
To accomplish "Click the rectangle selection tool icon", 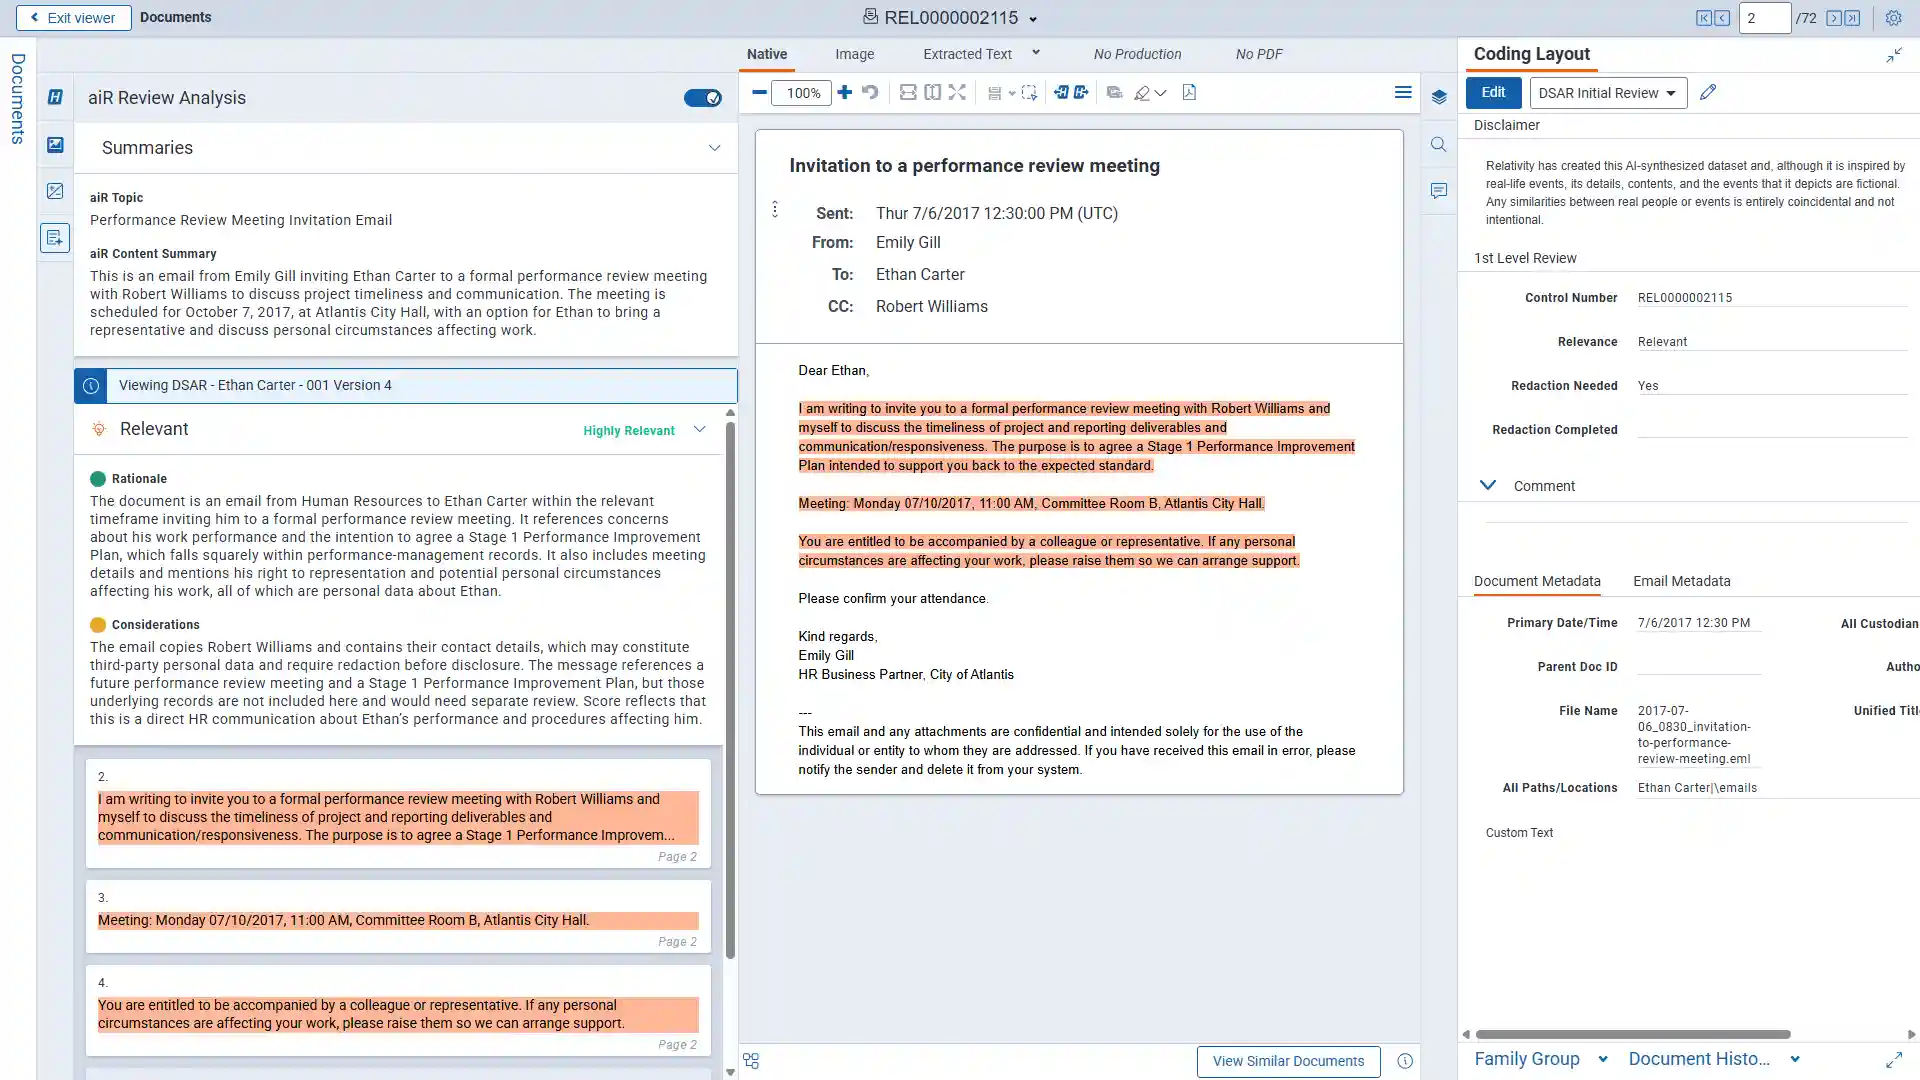I will tap(1029, 93).
